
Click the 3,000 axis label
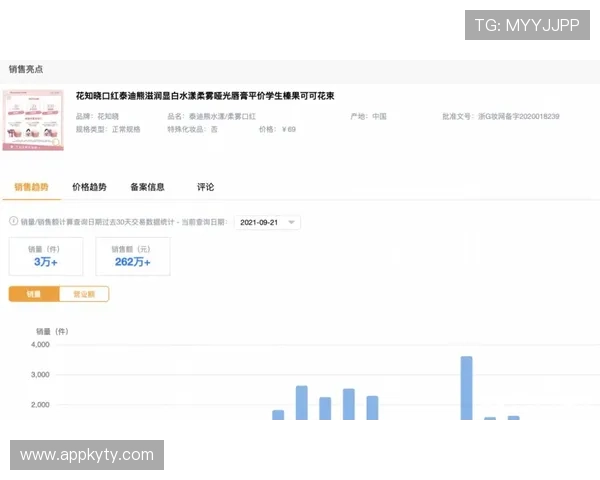pos(40,374)
